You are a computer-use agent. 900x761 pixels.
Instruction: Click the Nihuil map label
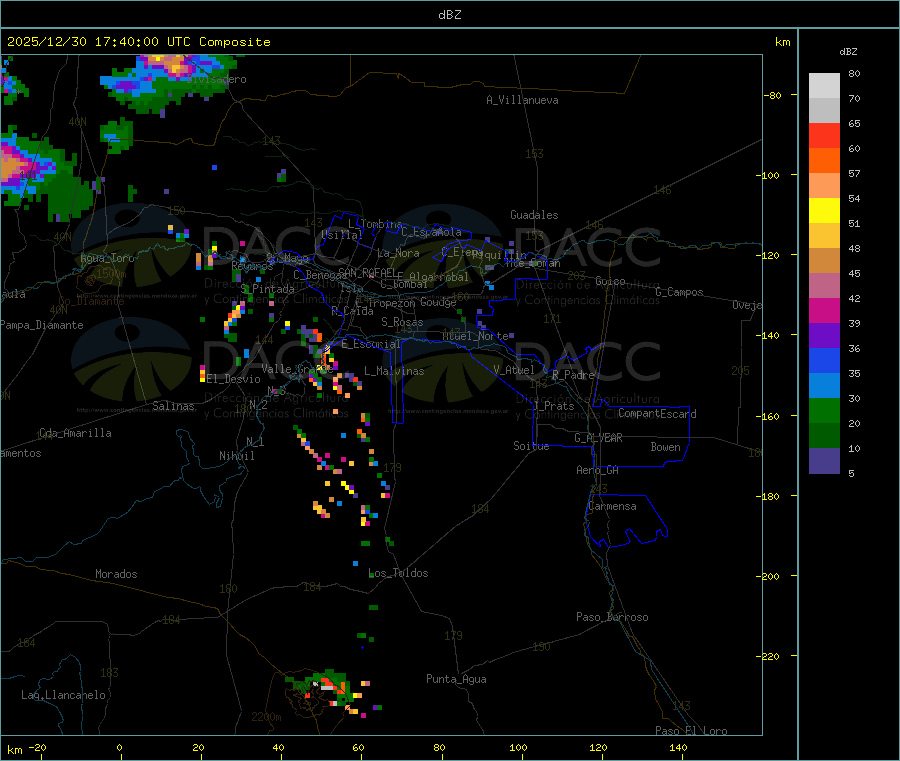237,456
